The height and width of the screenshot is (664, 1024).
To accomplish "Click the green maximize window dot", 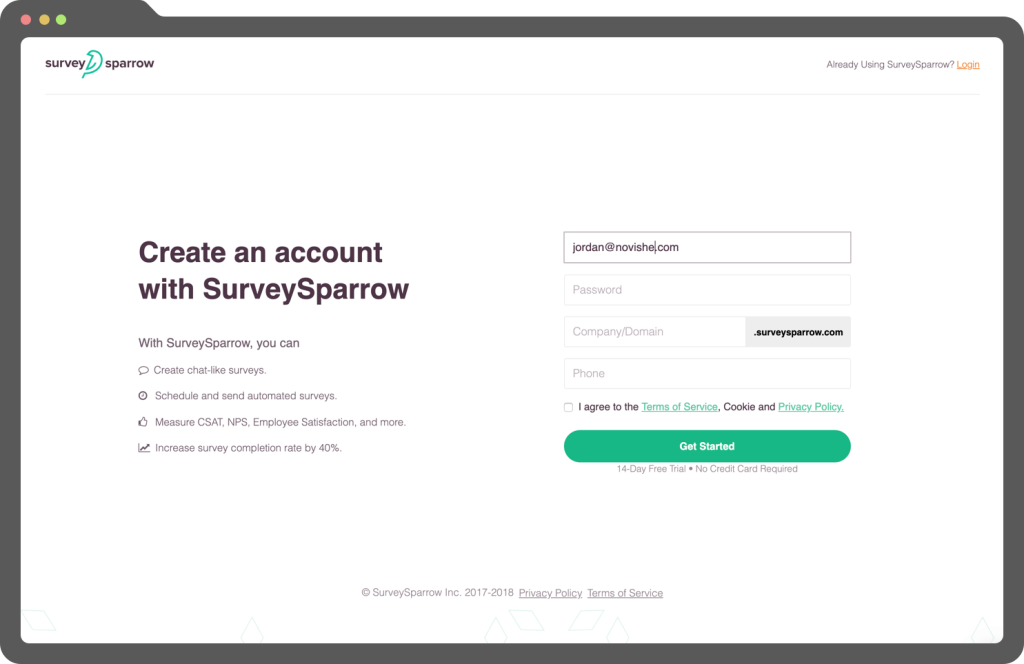I will [x=61, y=20].
